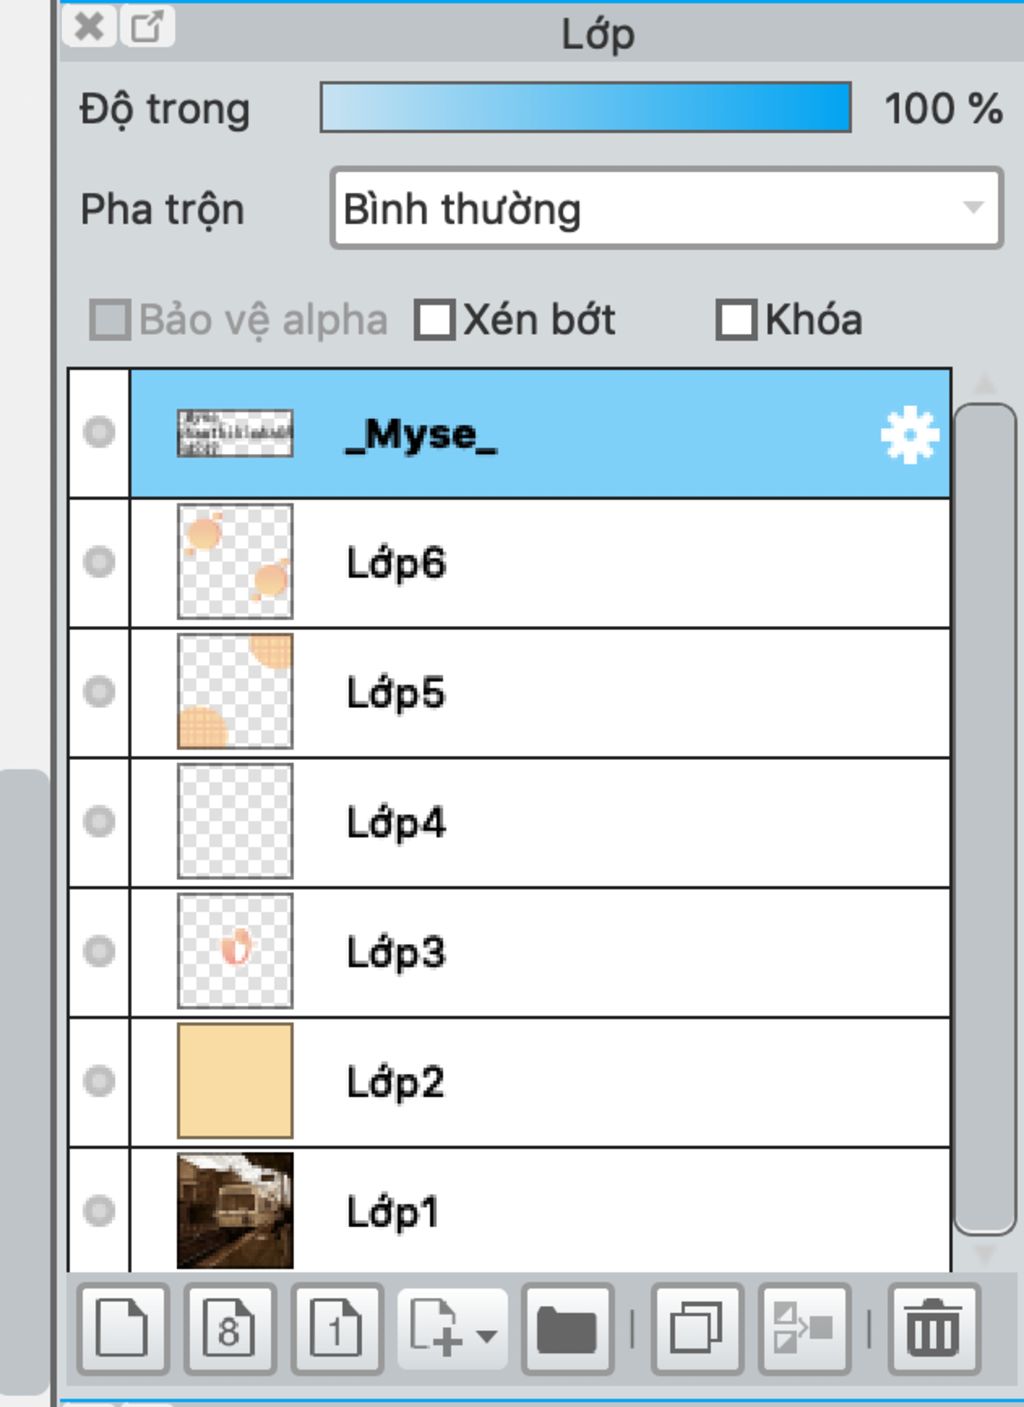
Task: Duplicate the selected layer
Action: click(696, 1329)
